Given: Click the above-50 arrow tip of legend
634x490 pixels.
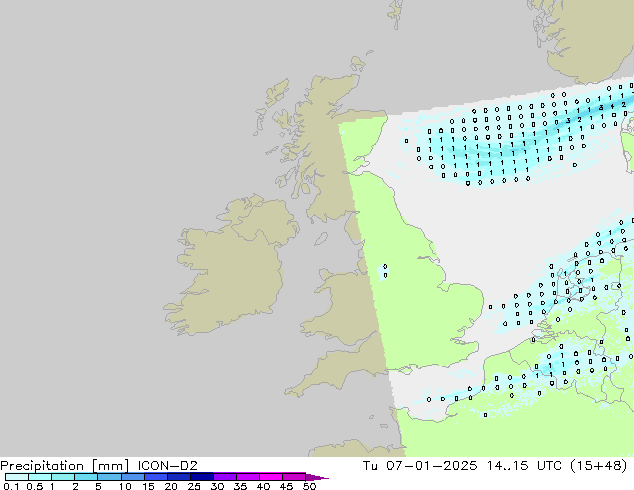Looking at the screenshot, I should click(x=317, y=477).
